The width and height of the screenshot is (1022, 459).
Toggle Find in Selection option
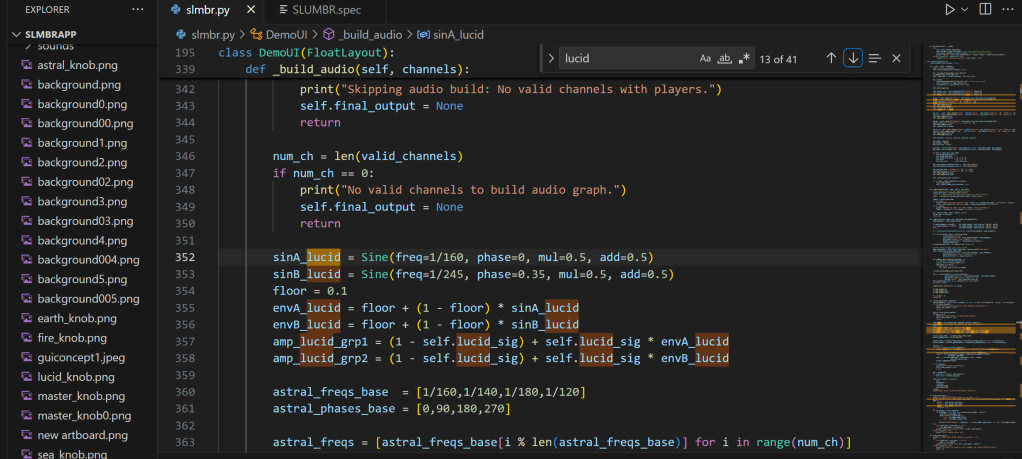click(875, 58)
